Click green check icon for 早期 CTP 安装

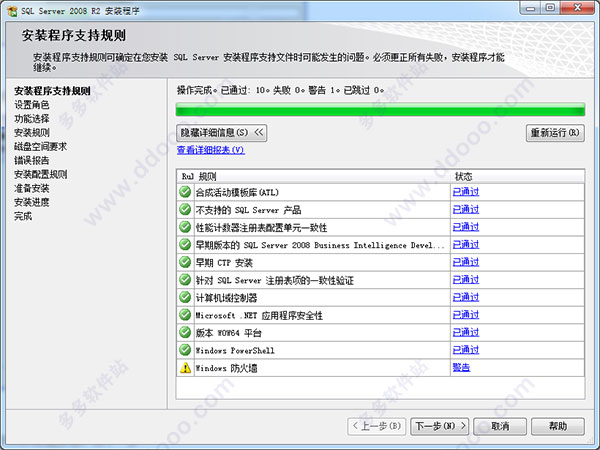pos(185,262)
